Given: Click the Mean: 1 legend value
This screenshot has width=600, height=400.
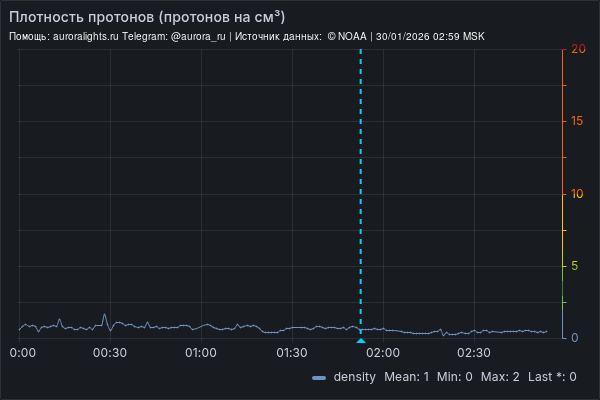Looking at the screenshot, I should [407, 378].
